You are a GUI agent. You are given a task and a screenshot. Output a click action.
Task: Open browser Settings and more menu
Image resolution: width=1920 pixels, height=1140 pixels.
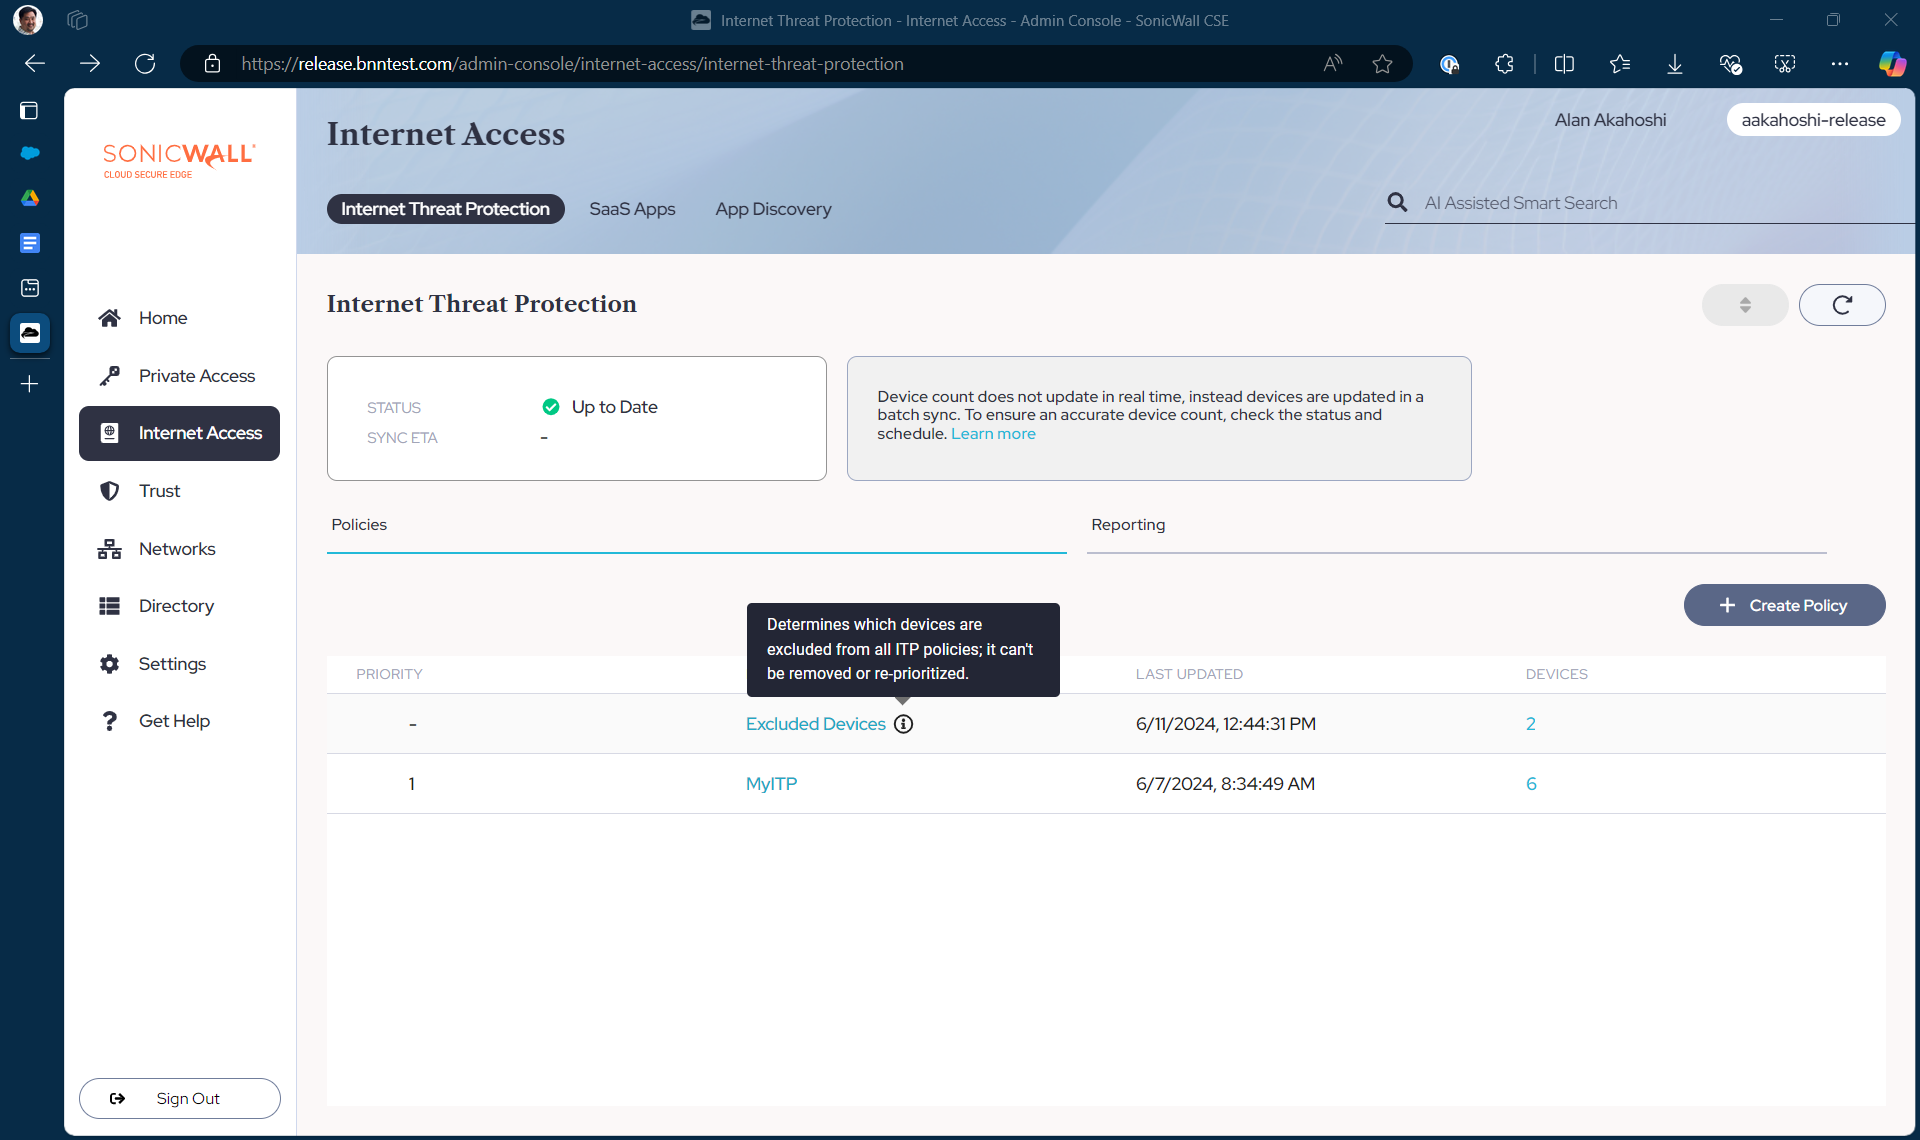1839,64
